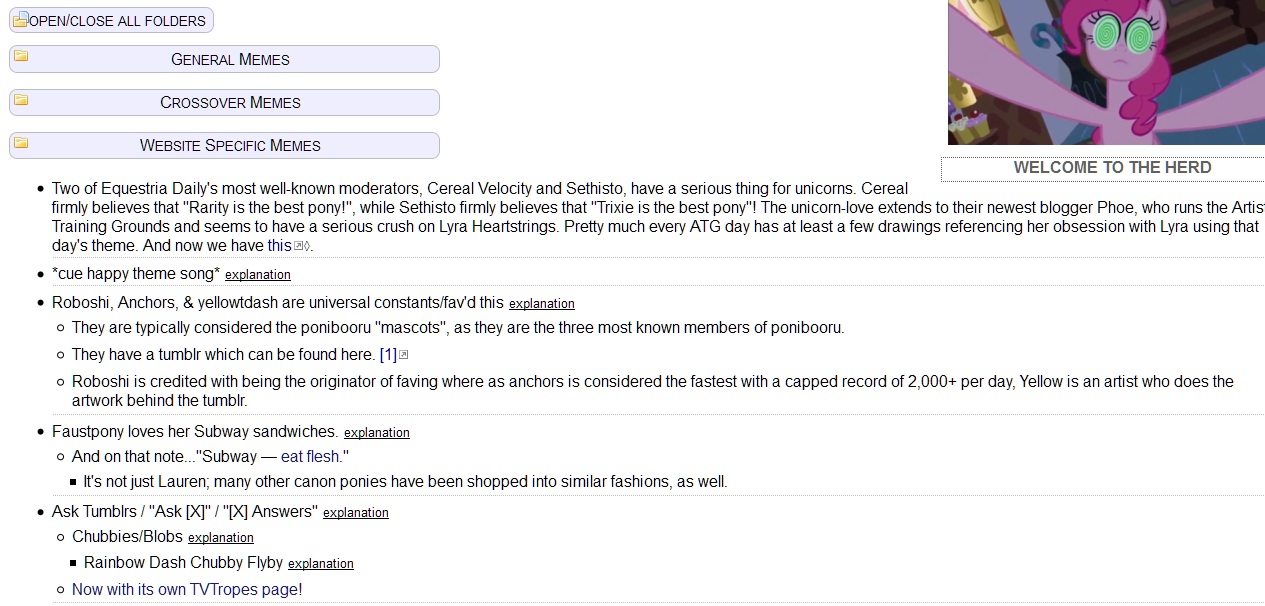The width and height of the screenshot is (1265, 606).
Task: Click the folder icon beside Website Specific Memes
Action: click(20, 143)
